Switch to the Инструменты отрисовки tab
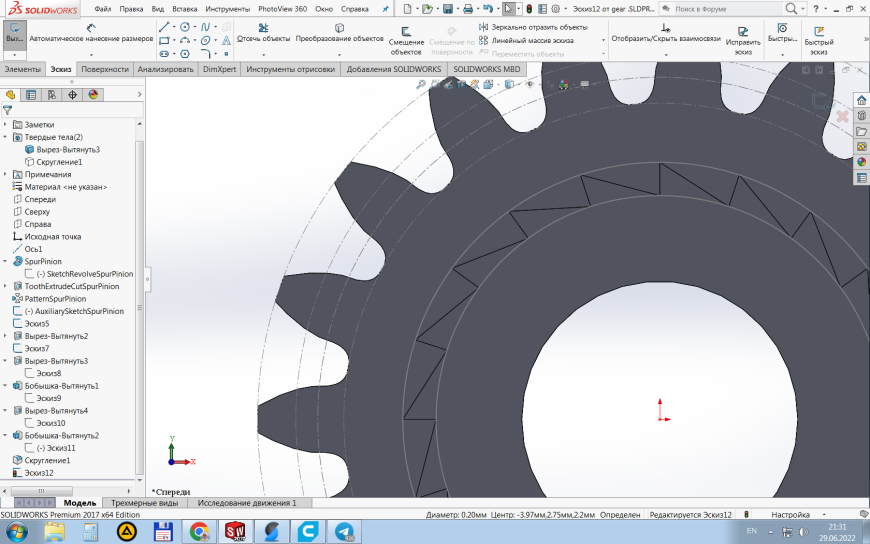Screen dimensions: 870x544 coord(291,69)
